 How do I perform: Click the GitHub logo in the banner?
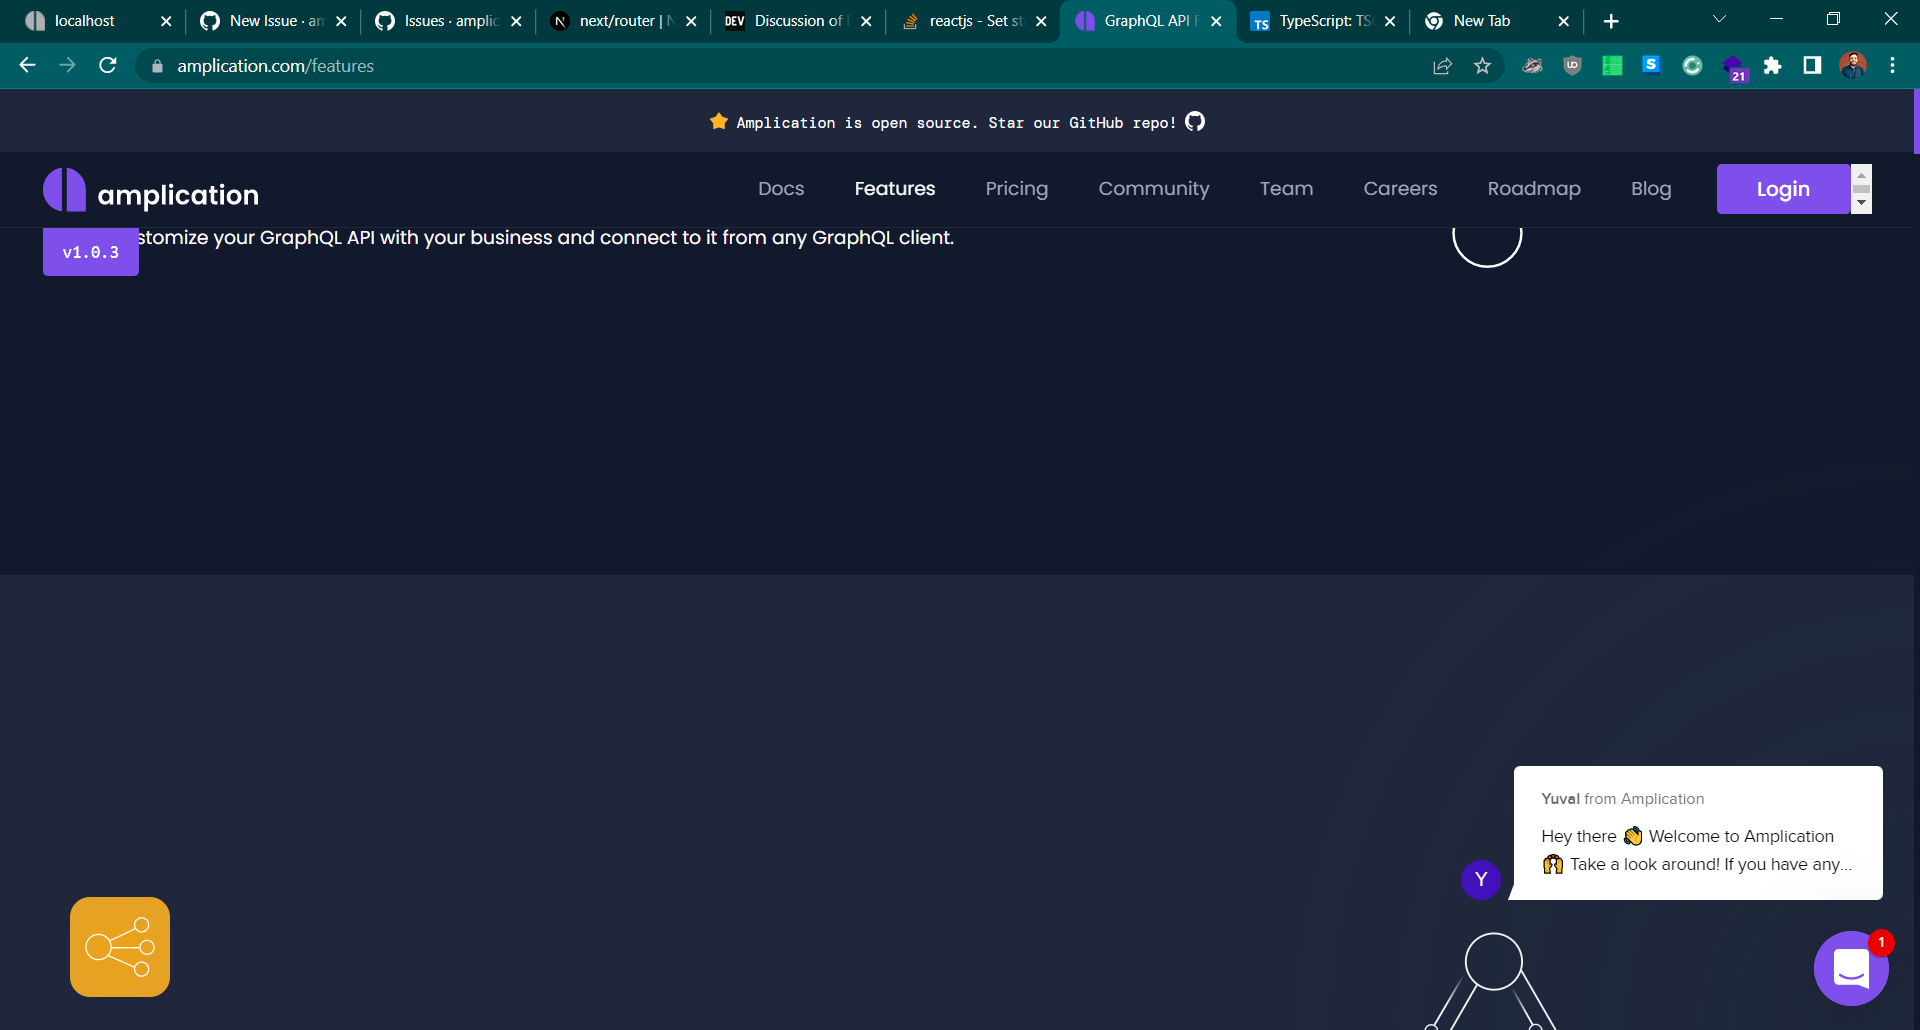tap(1196, 121)
